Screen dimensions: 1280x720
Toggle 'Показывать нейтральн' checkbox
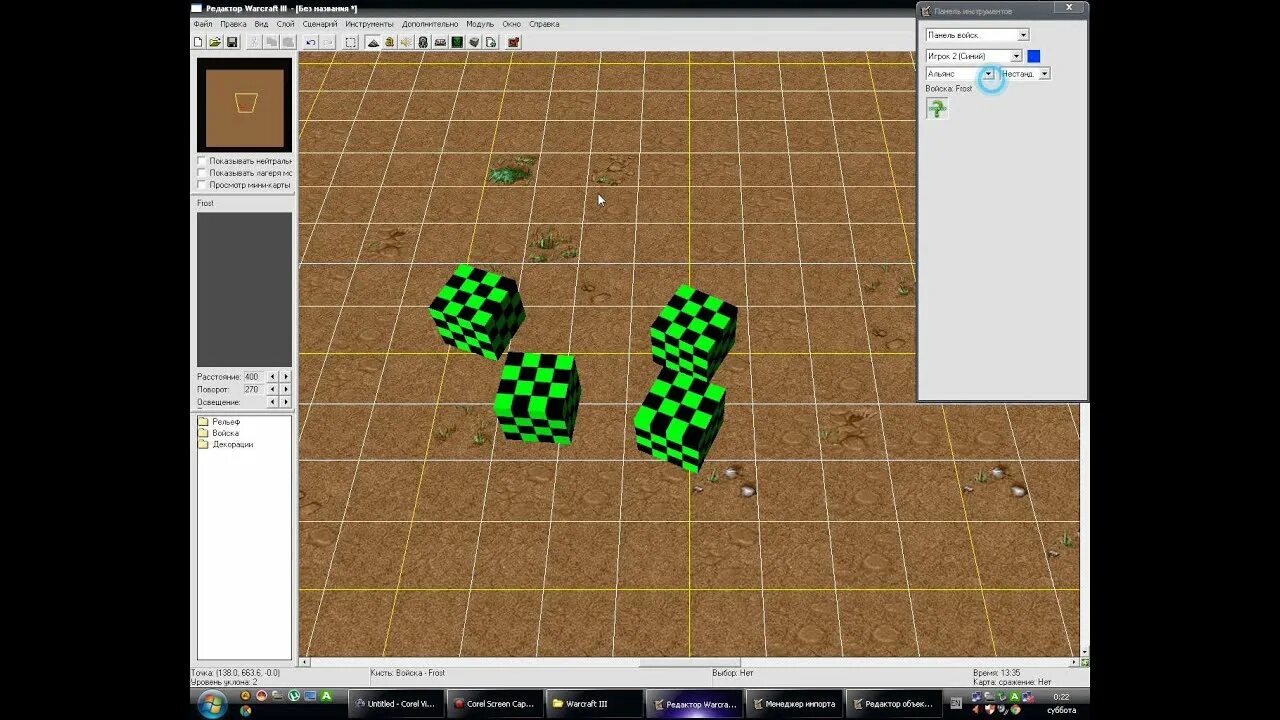pos(202,161)
